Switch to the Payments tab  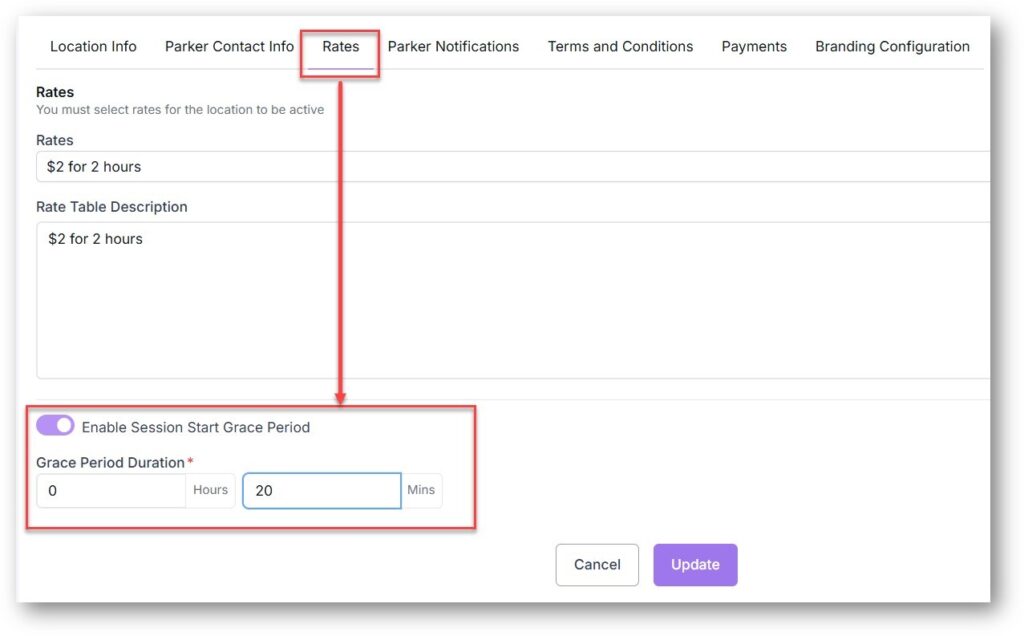point(754,46)
